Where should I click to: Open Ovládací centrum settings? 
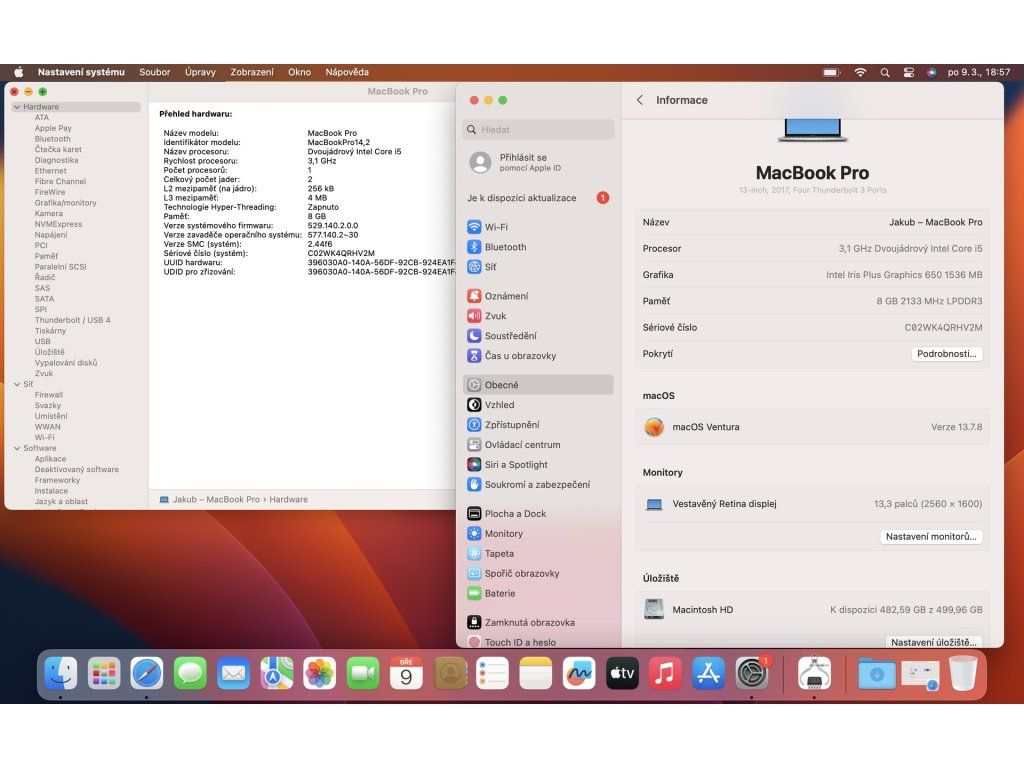522,445
